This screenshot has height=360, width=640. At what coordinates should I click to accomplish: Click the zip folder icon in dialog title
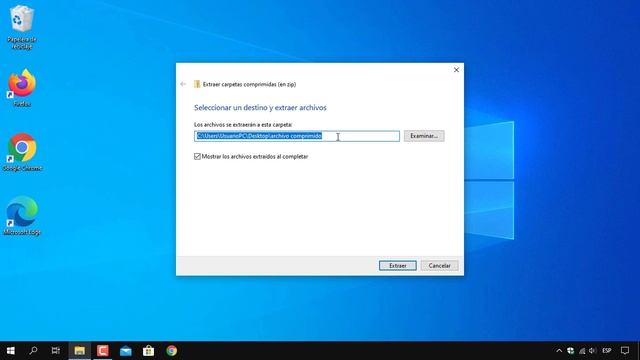(197, 84)
